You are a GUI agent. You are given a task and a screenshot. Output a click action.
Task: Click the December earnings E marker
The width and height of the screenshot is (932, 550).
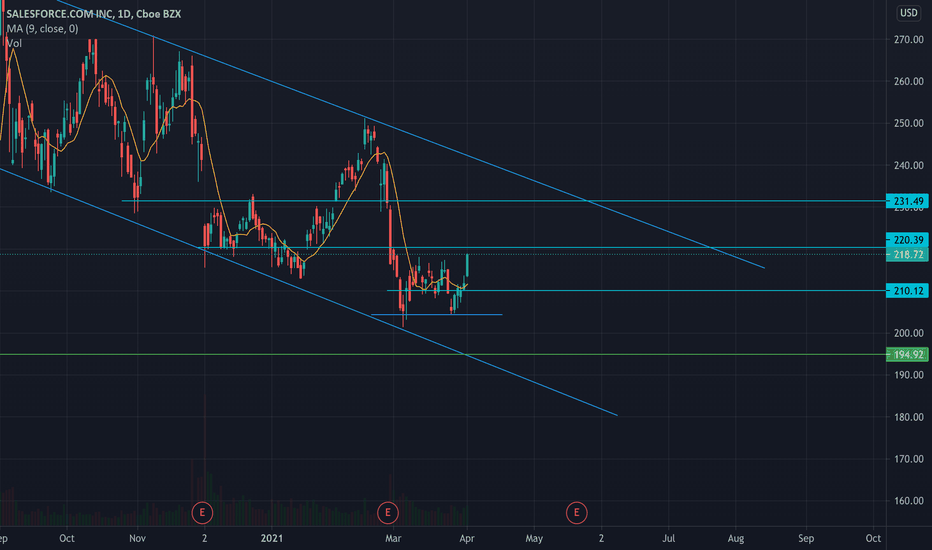pyautogui.click(x=202, y=513)
